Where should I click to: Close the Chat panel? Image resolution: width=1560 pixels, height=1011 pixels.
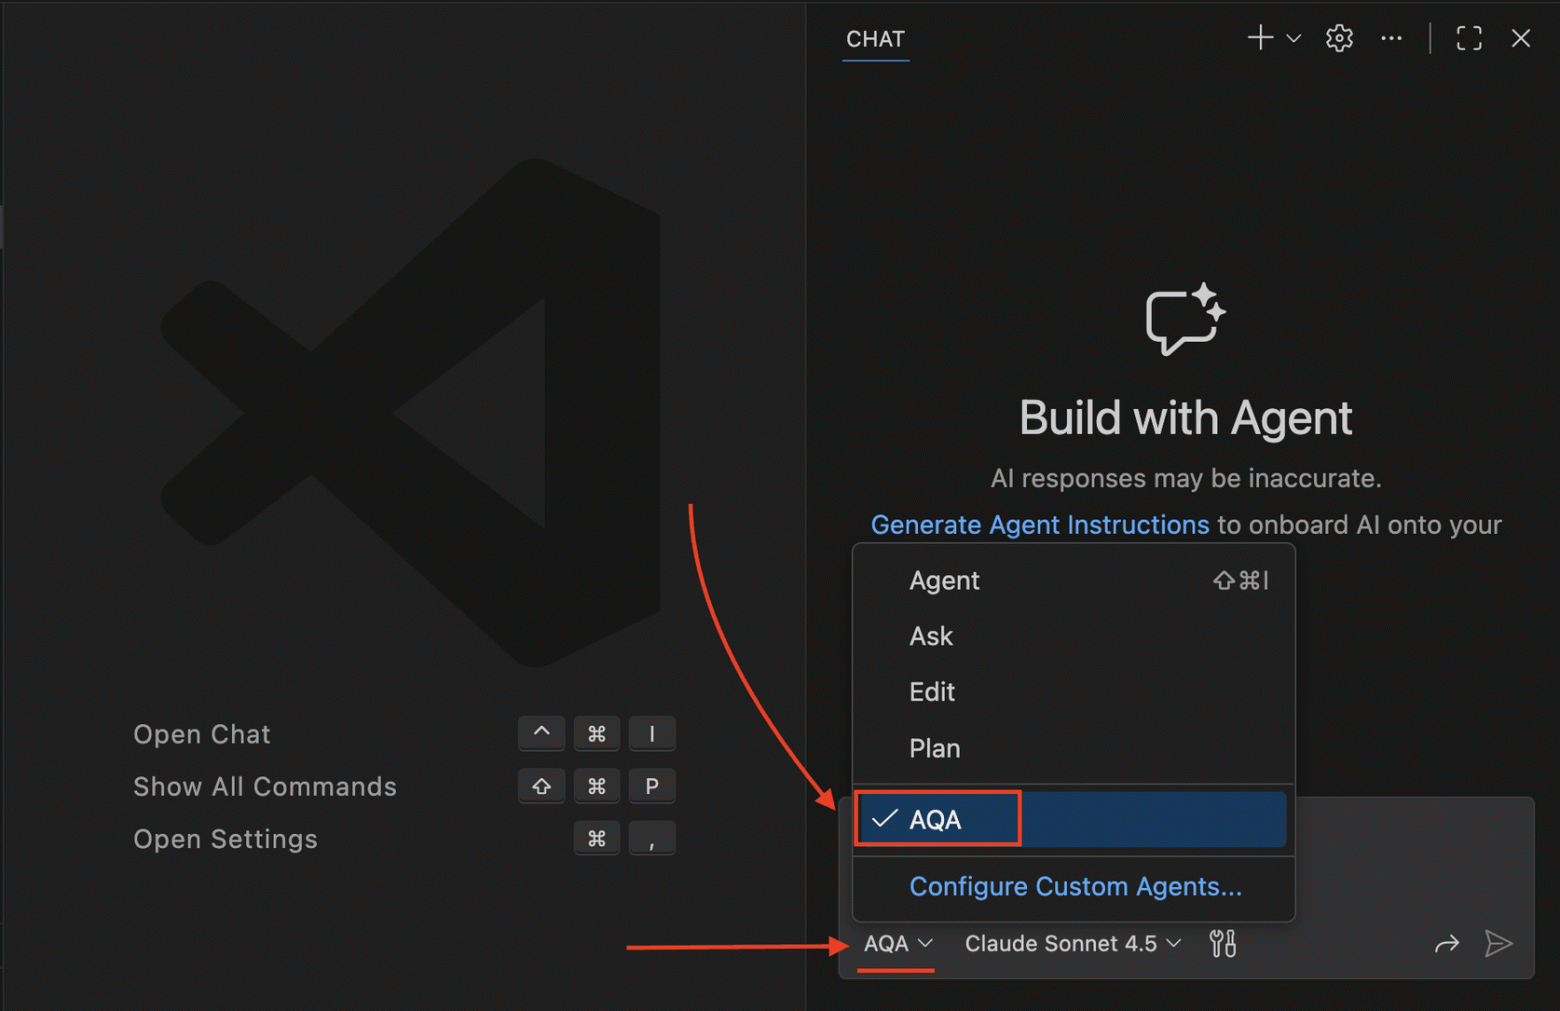click(1521, 38)
